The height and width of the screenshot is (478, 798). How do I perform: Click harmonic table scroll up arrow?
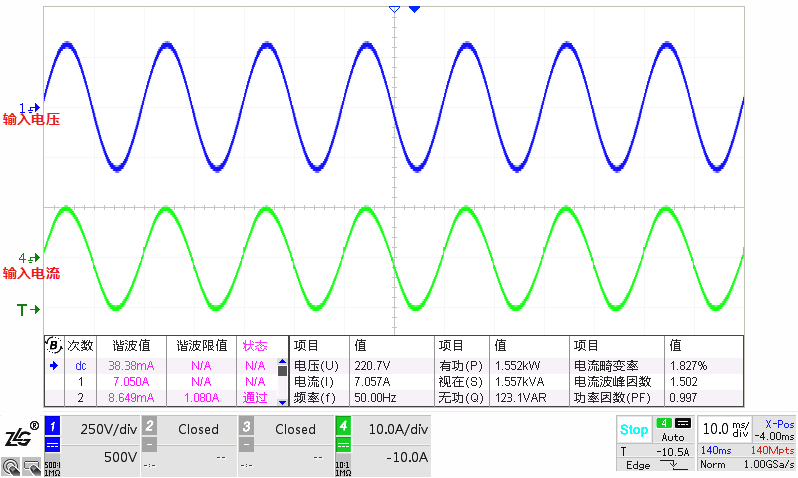pos(282,361)
